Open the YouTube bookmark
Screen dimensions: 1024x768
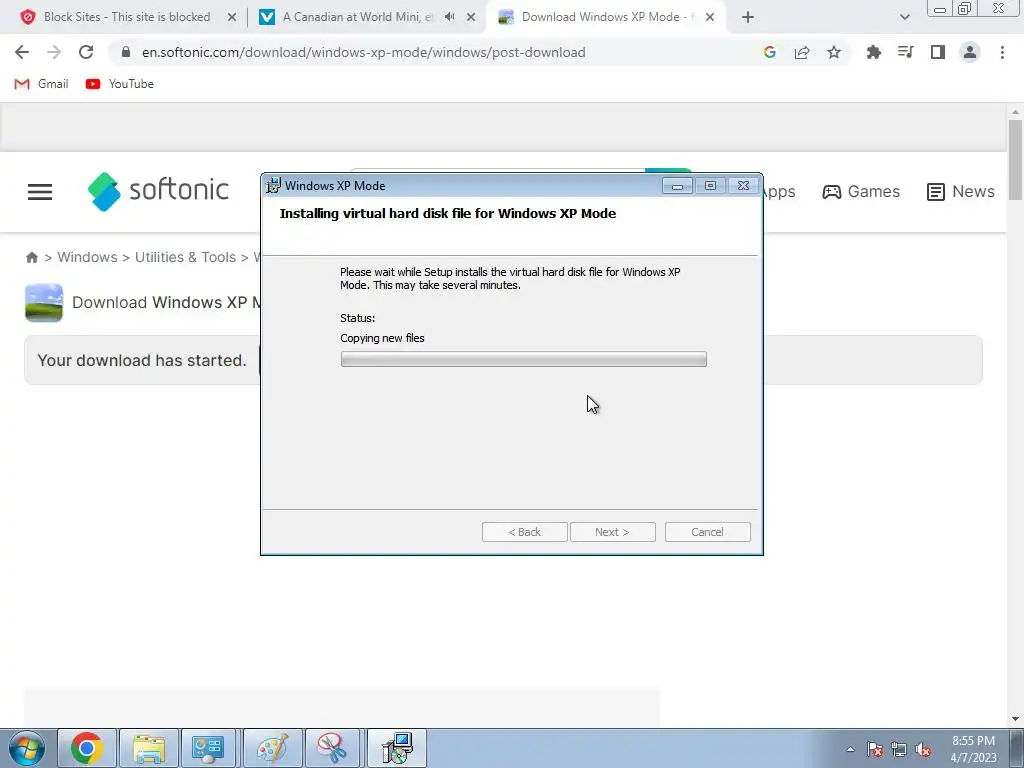coord(120,84)
